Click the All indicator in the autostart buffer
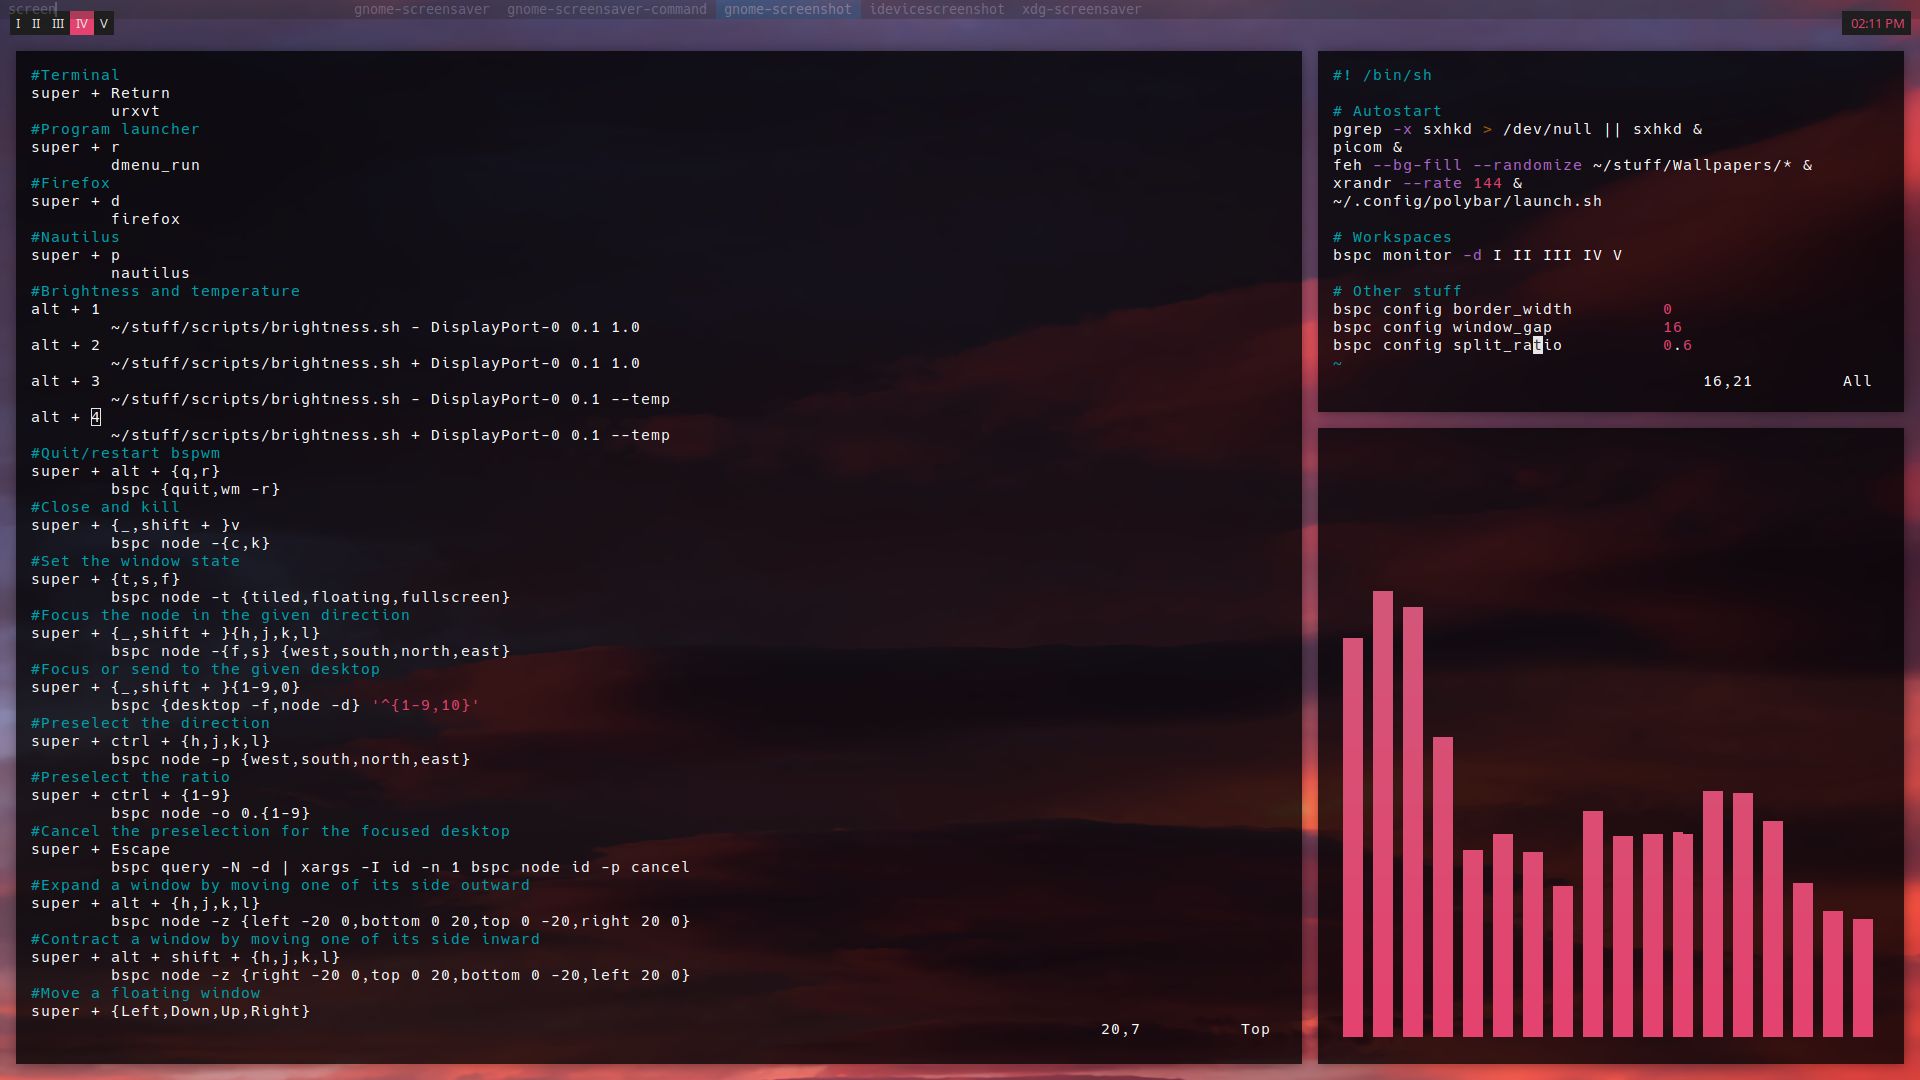The height and width of the screenshot is (1080, 1920). [x=1856, y=381]
